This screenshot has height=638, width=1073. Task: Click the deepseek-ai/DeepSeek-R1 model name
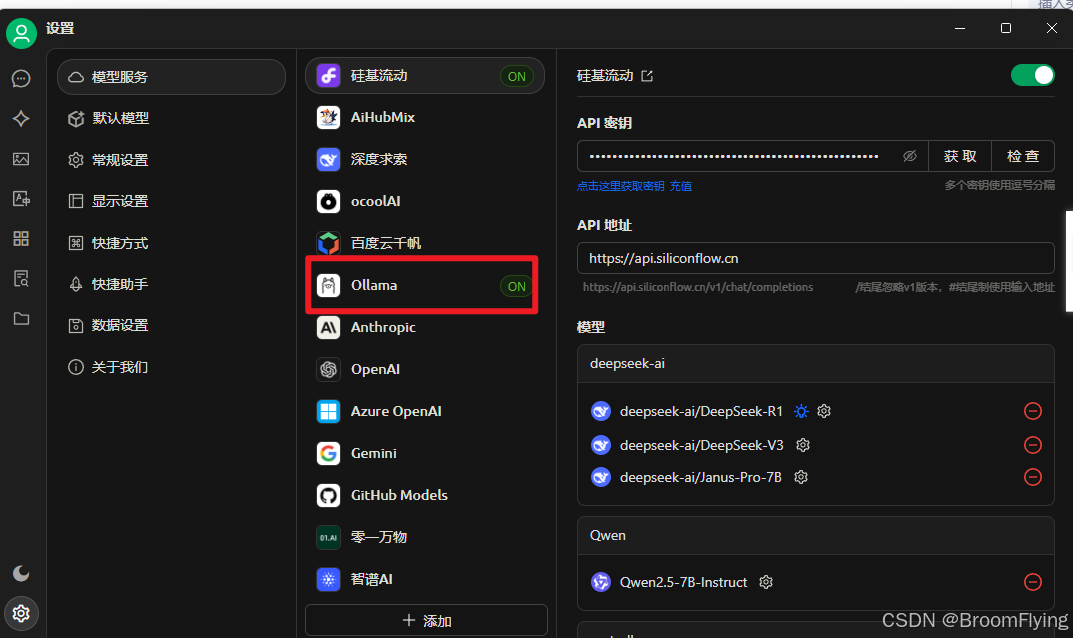pyautogui.click(x=701, y=411)
